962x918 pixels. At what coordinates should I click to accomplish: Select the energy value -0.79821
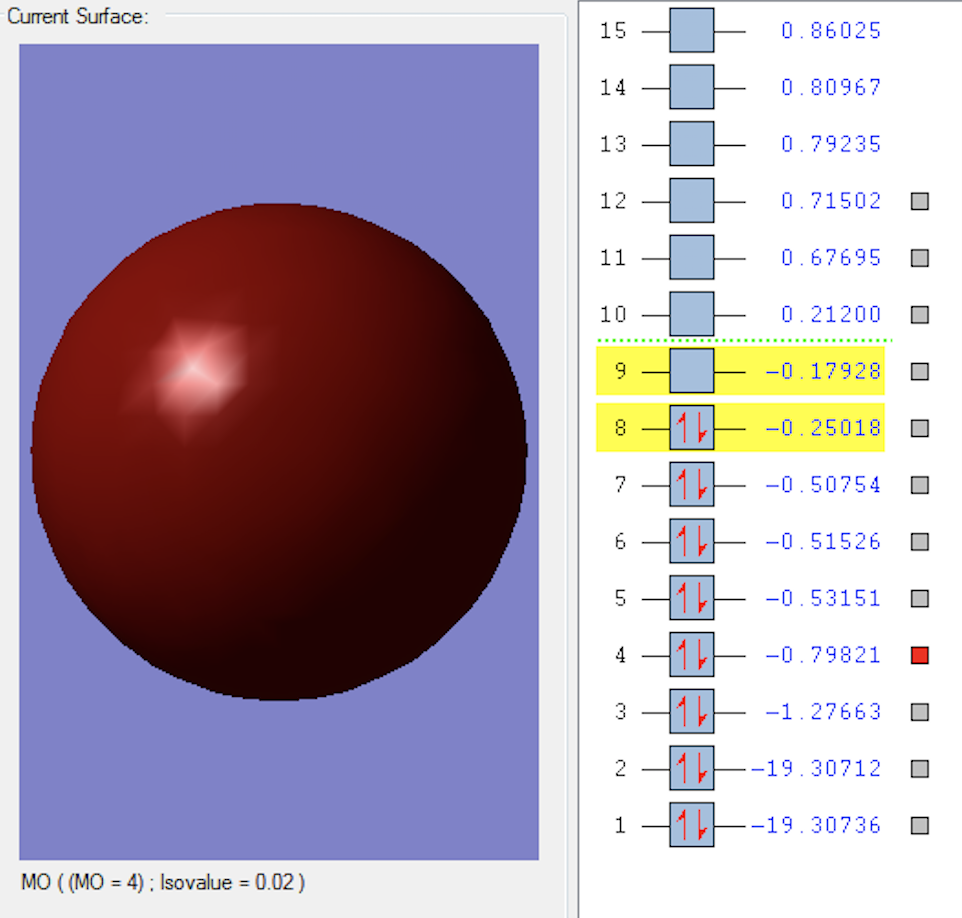(x=823, y=655)
